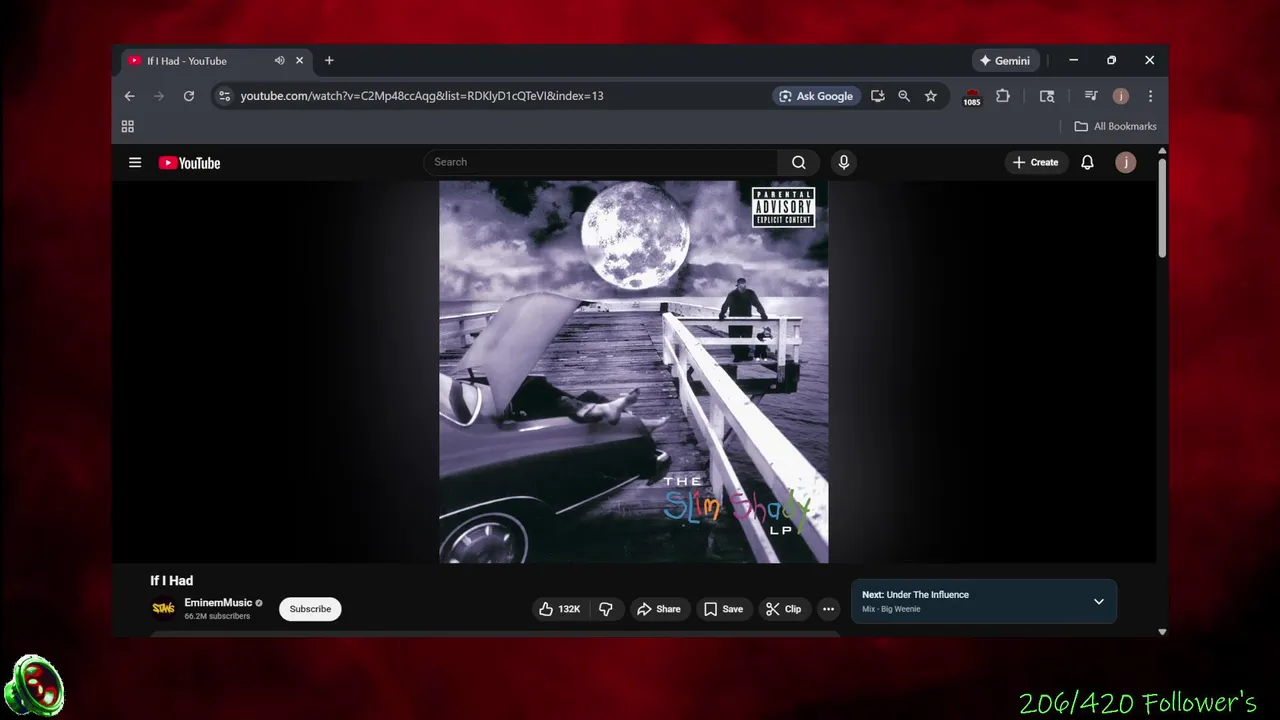Expand the Next: Under The Influence panel

[1099, 601]
